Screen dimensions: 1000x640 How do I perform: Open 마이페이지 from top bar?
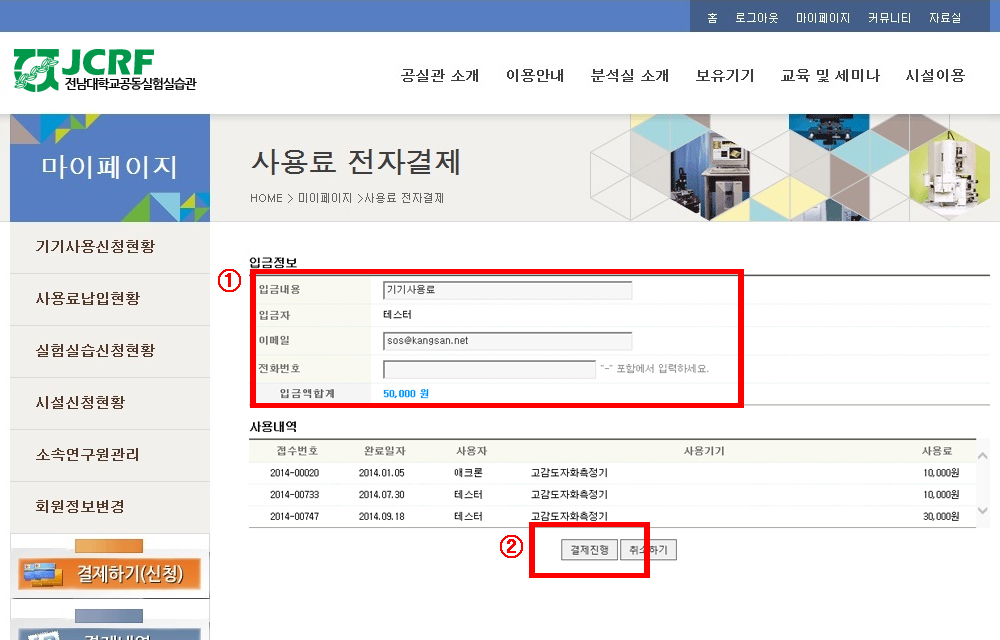point(823,18)
